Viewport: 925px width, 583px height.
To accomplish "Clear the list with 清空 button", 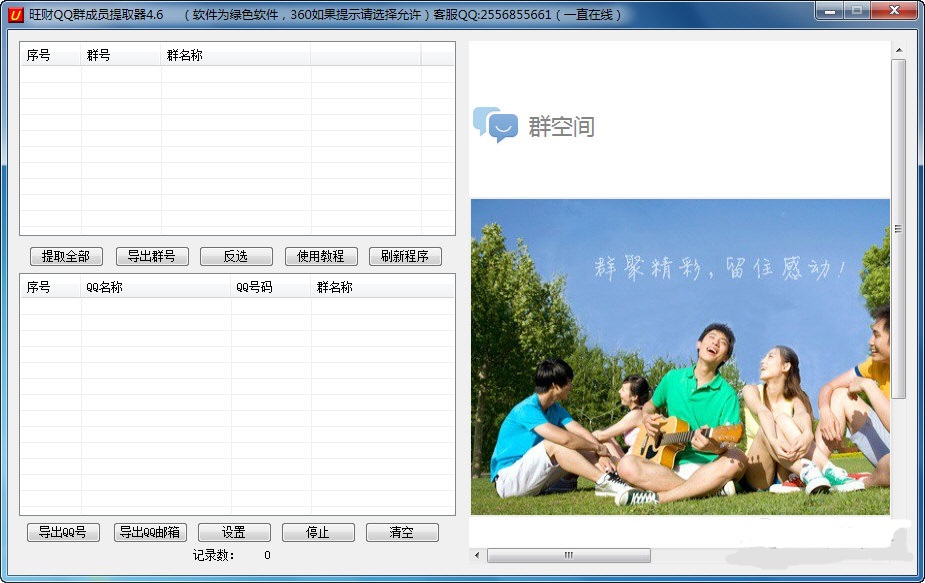I will click(x=402, y=532).
